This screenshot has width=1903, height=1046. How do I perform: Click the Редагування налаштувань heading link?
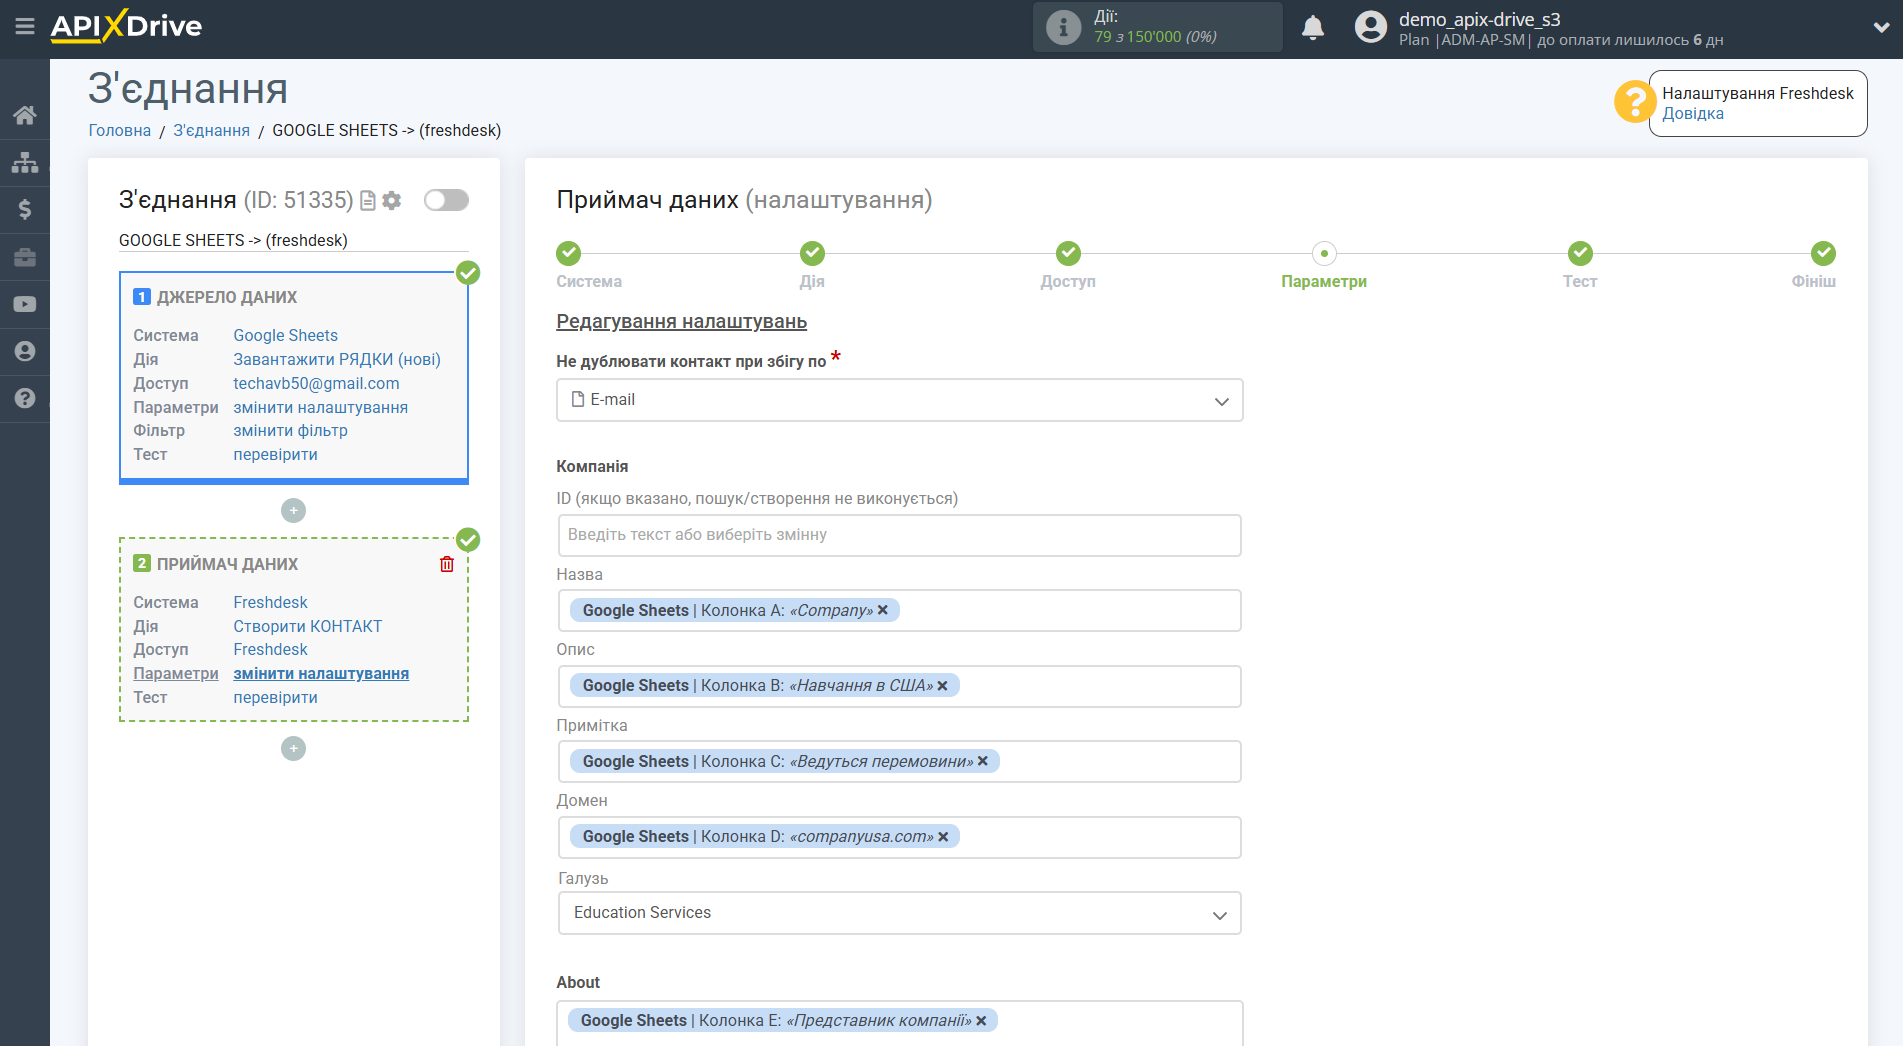point(681,322)
